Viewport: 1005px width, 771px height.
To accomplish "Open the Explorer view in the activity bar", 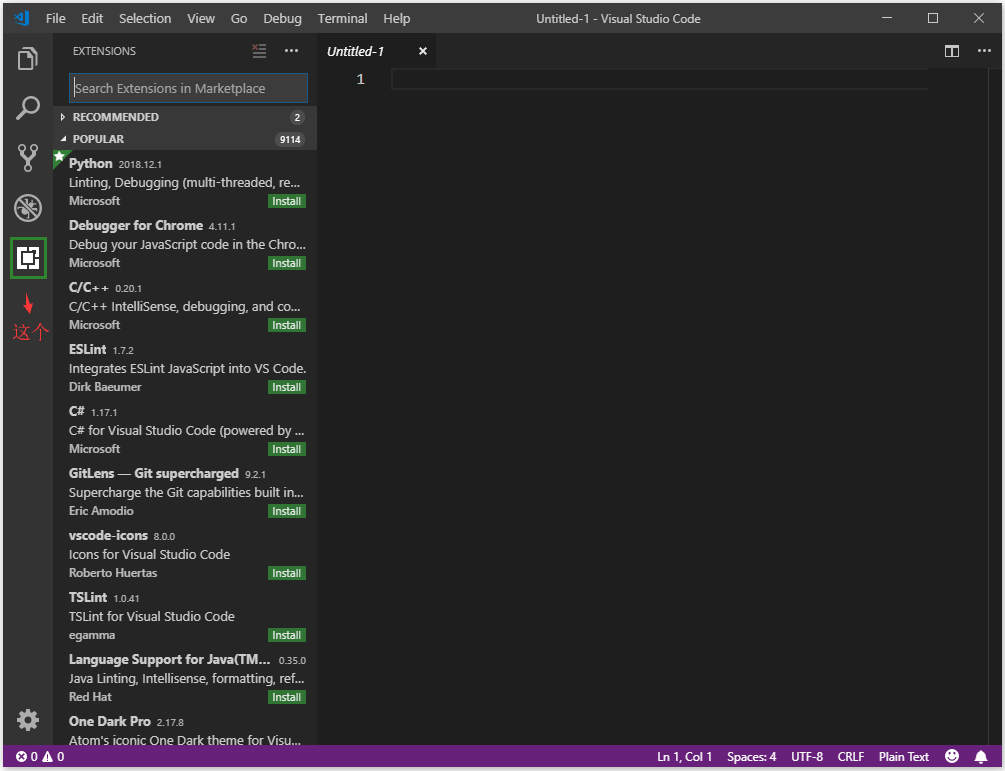I will (28, 58).
